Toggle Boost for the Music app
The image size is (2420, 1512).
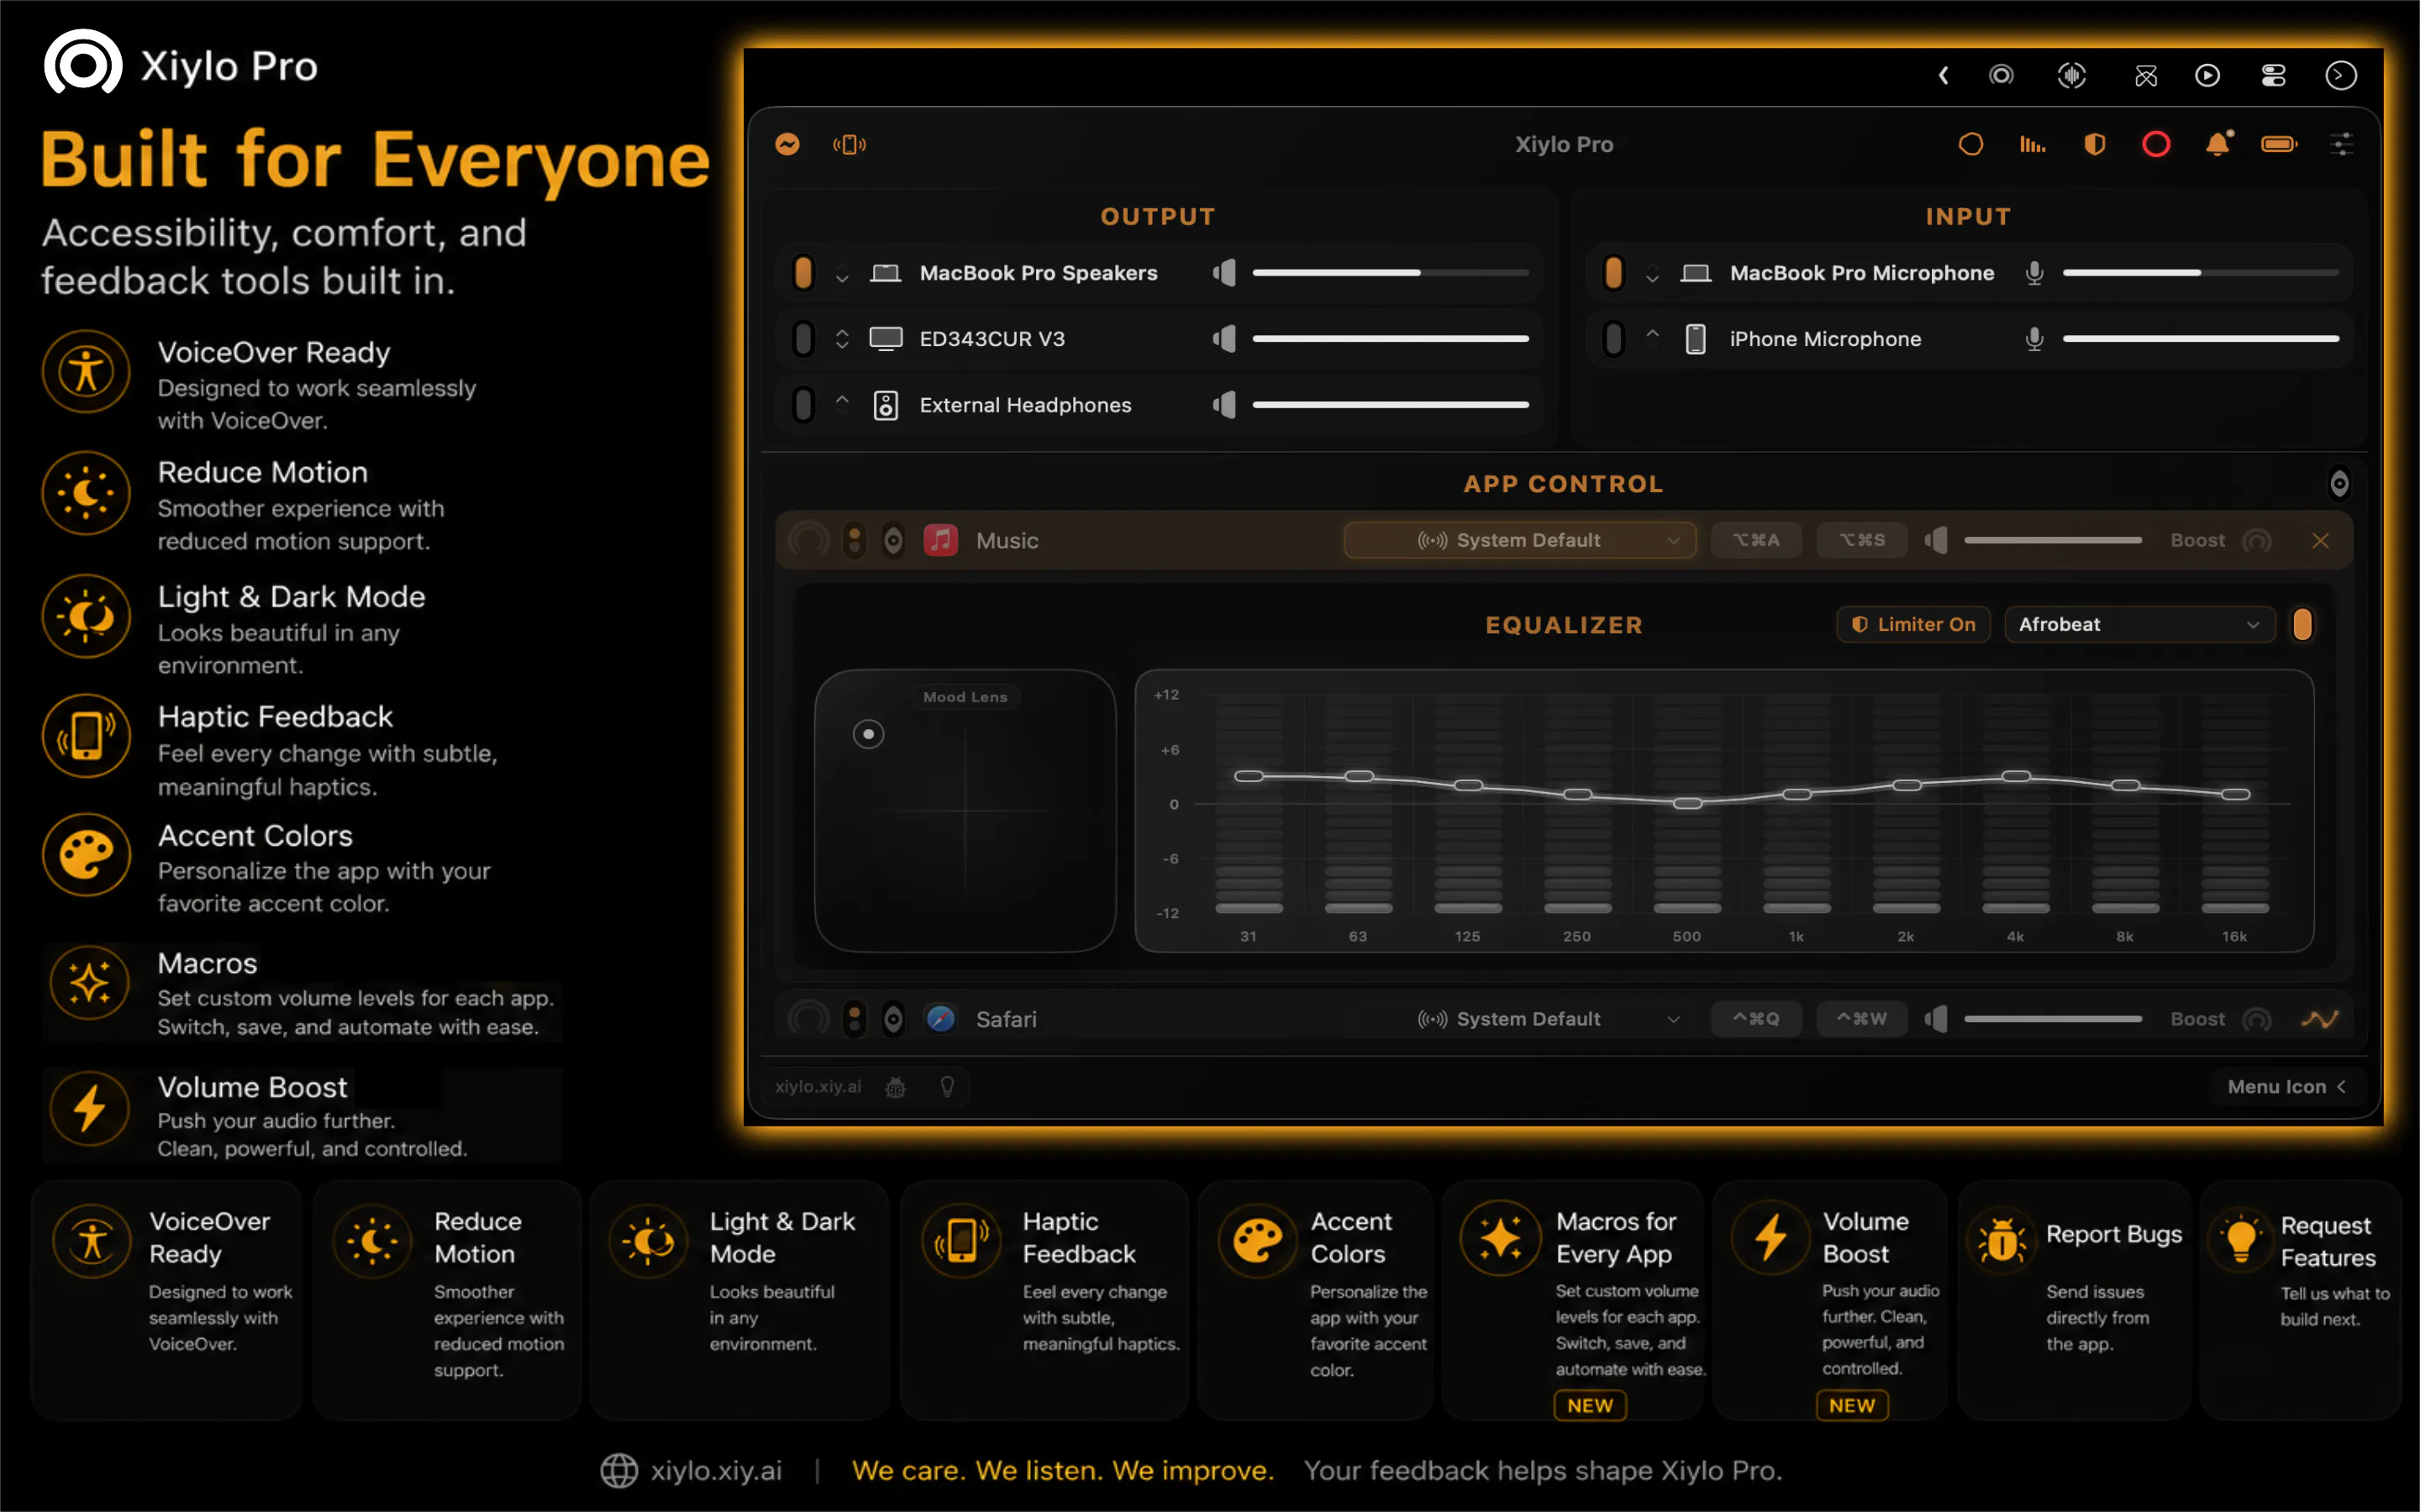(2256, 541)
